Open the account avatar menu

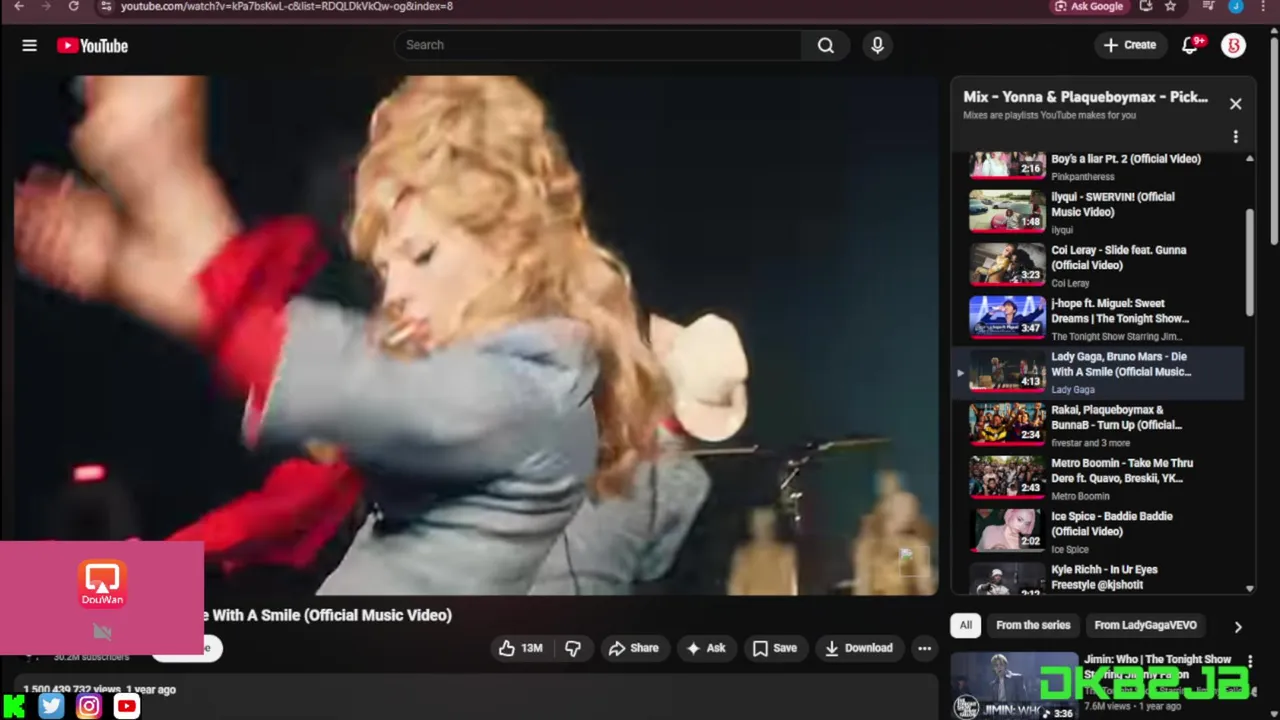coord(1234,45)
